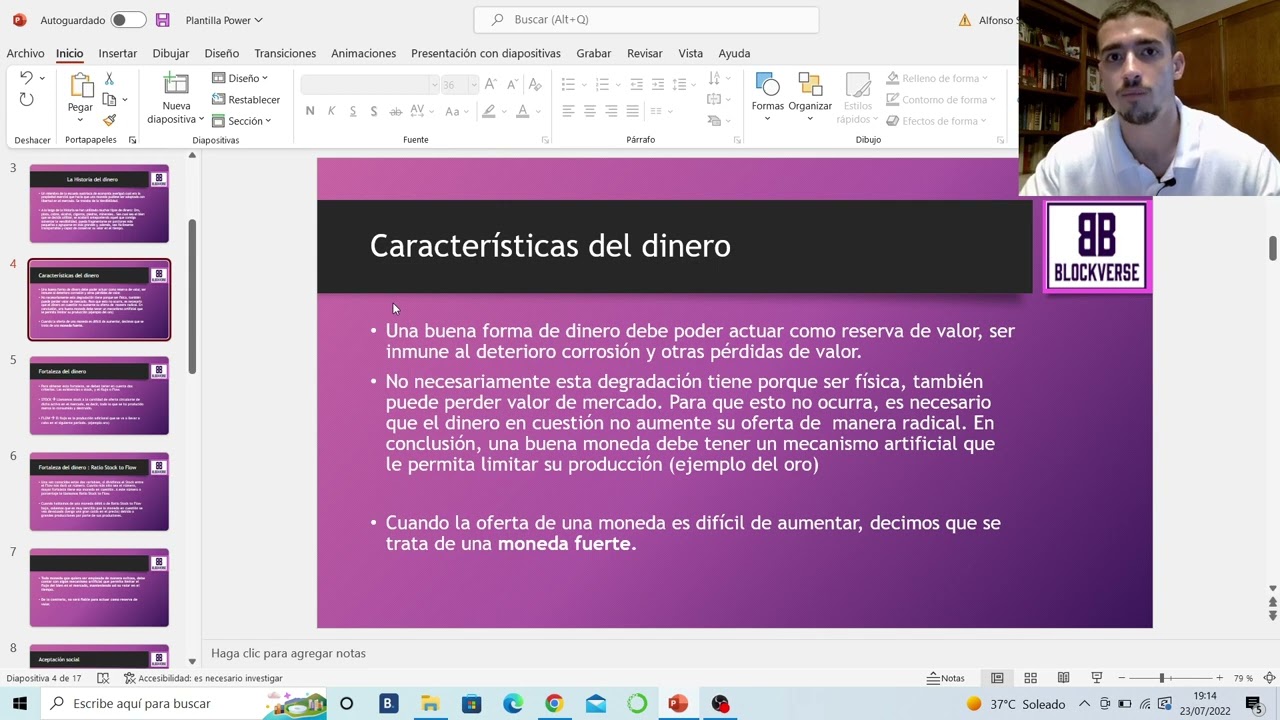Click Haga clic para agregar notas
1280x720 pixels.
(x=288, y=653)
